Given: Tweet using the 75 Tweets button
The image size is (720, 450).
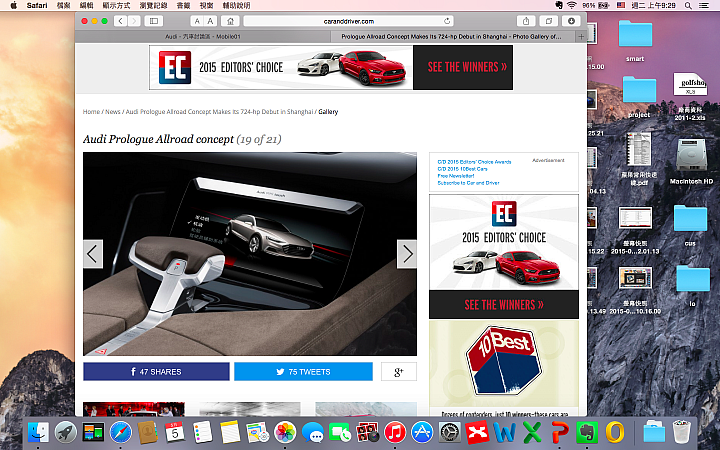Looking at the screenshot, I should point(304,371).
